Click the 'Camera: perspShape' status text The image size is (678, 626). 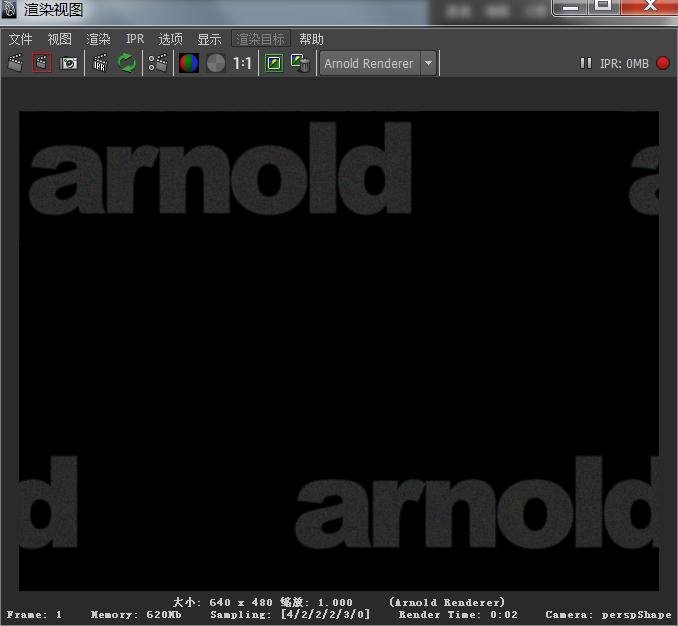click(x=608, y=614)
